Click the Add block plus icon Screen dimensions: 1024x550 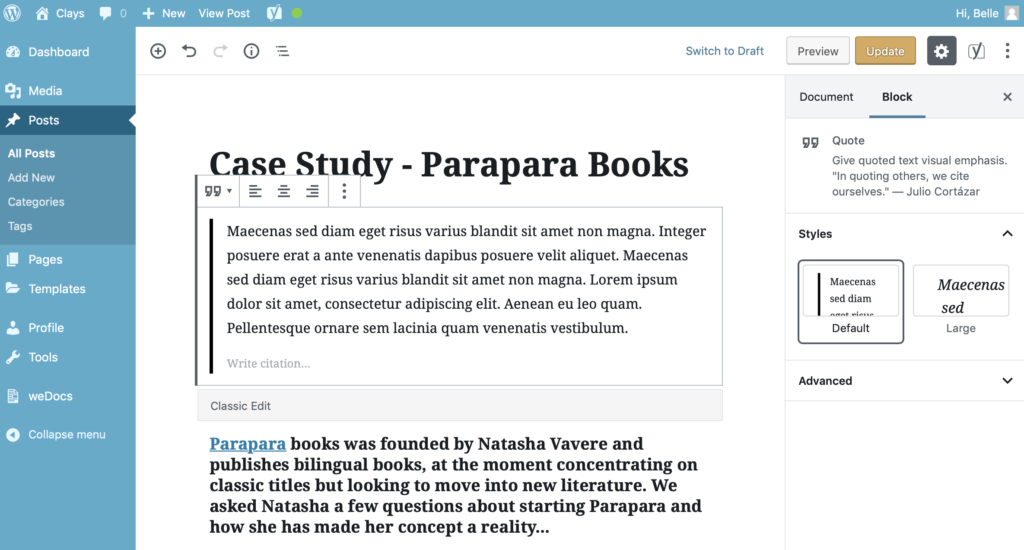click(158, 51)
